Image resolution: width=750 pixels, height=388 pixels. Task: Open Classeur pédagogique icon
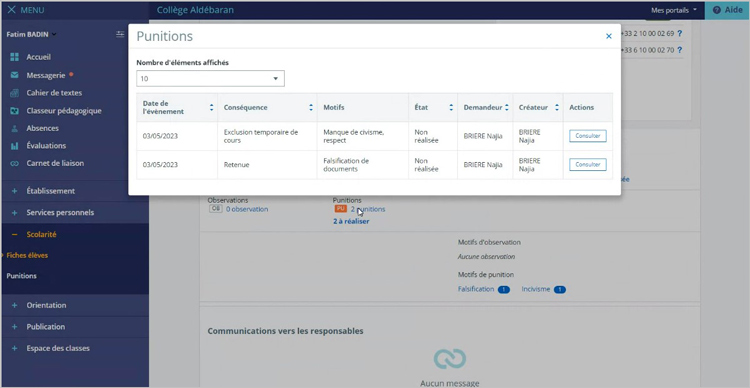[14, 111]
